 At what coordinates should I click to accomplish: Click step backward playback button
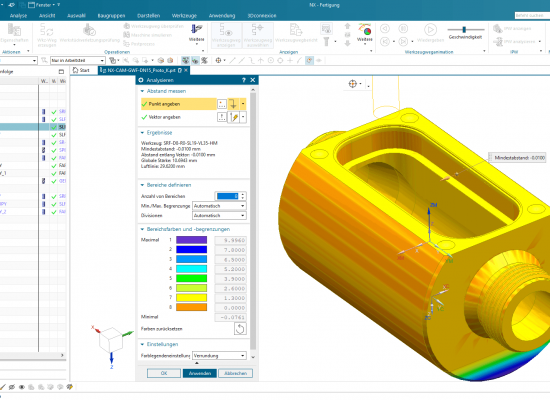pos(385,41)
